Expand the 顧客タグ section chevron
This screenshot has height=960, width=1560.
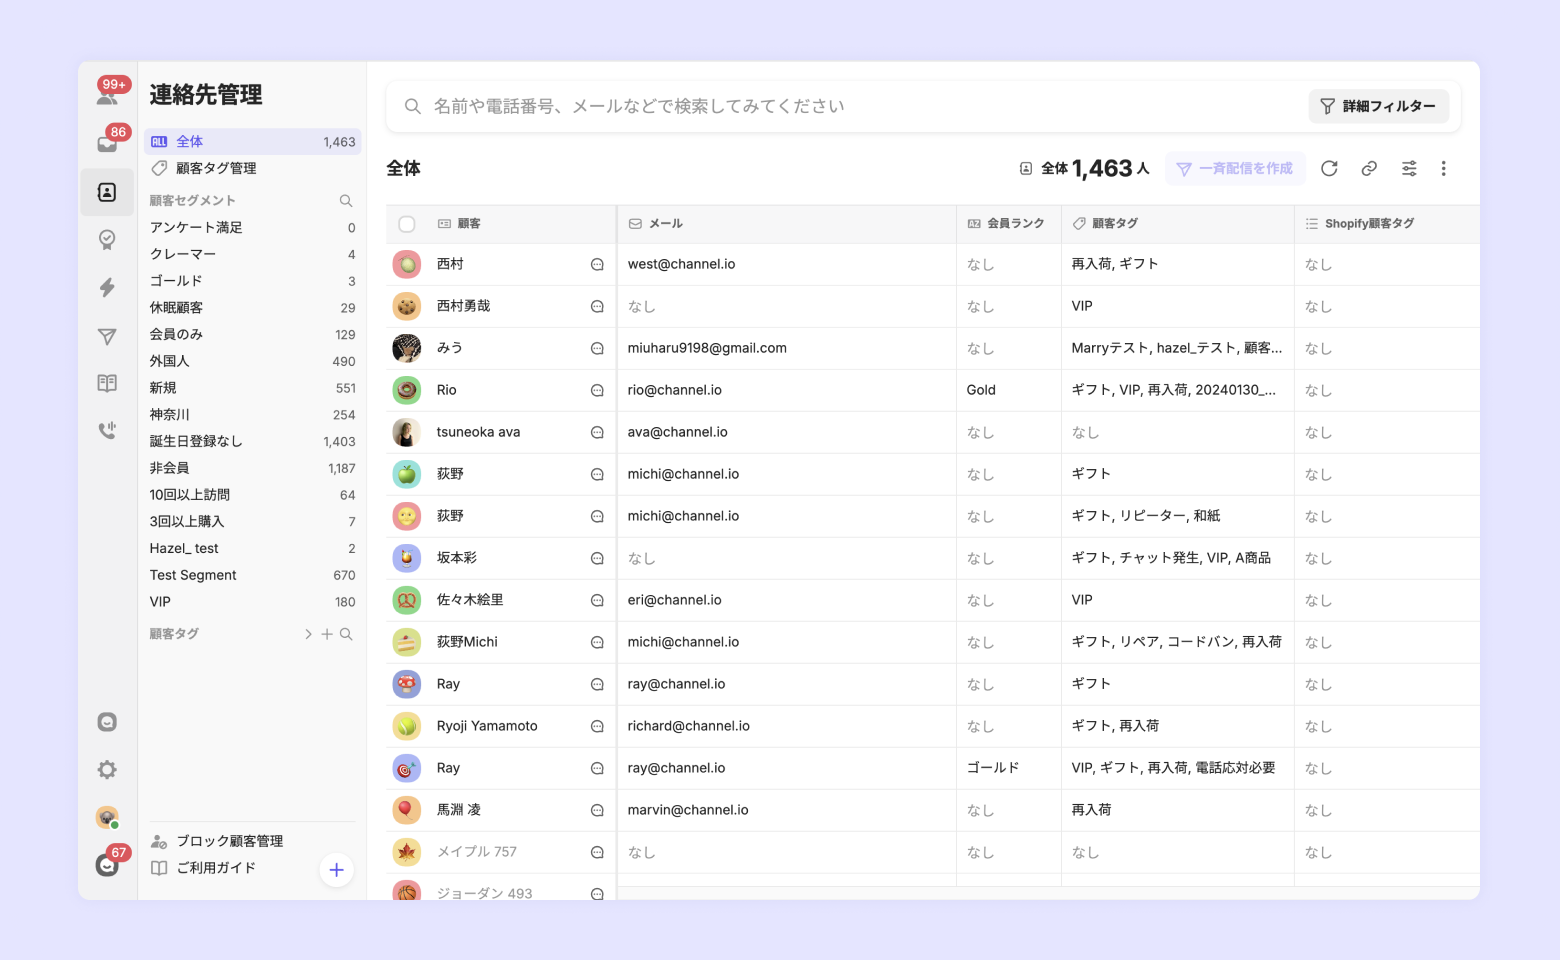point(308,634)
